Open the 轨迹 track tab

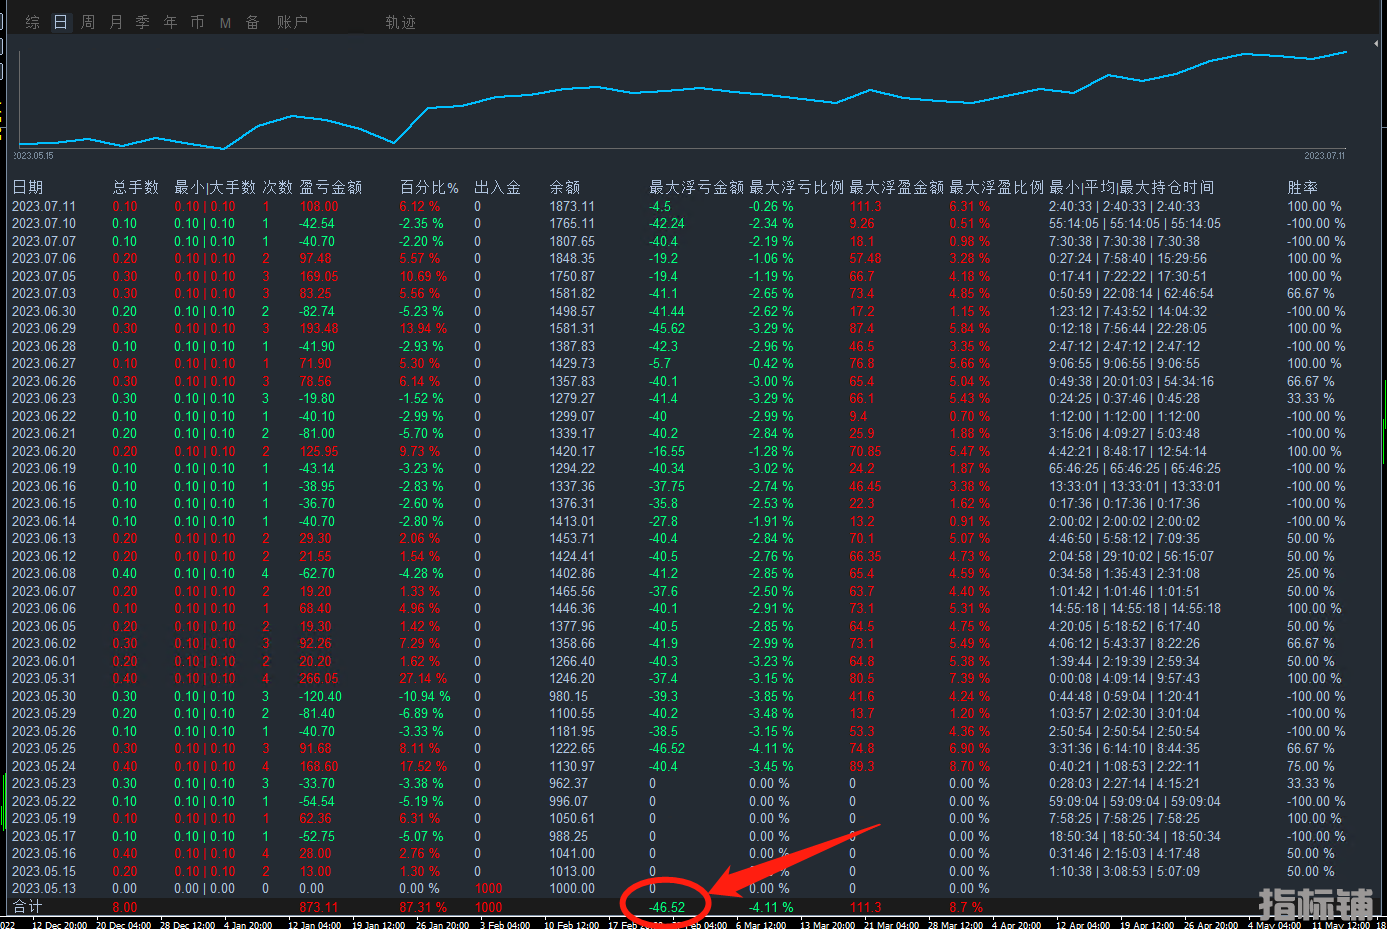click(400, 22)
